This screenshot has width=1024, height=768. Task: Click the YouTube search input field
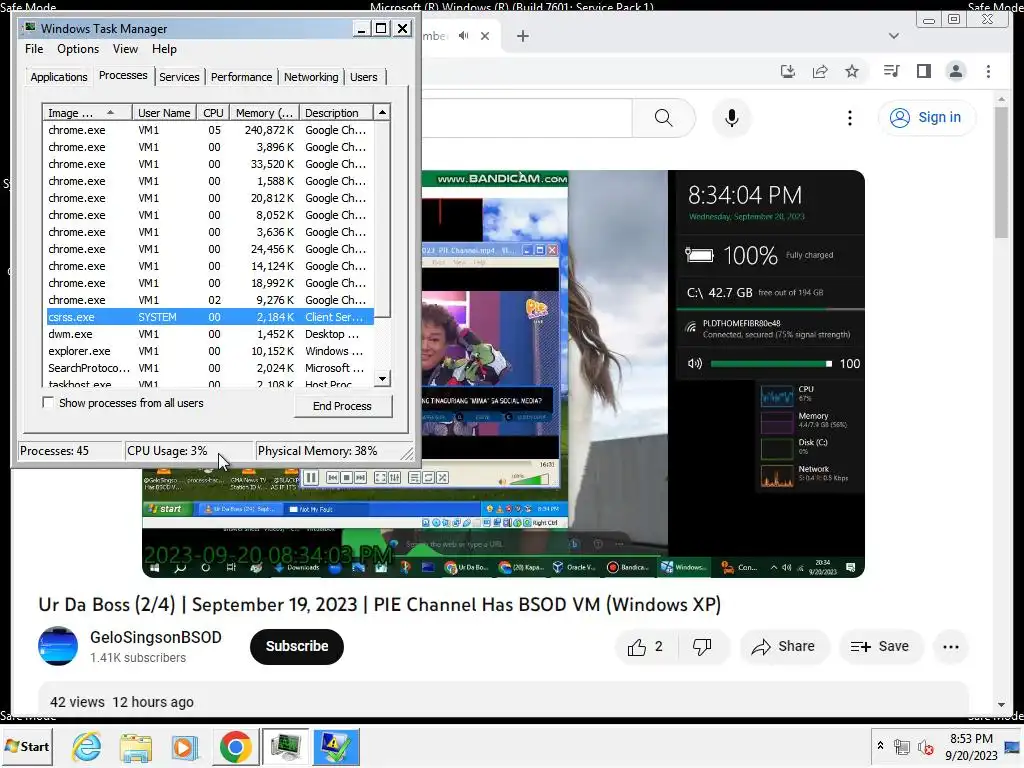click(x=526, y=118)
